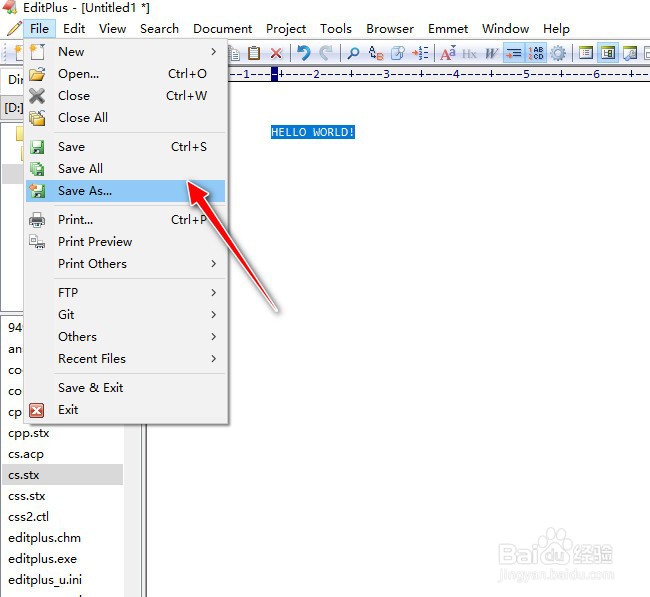Open the Document menu

click(x=223, y=29)
